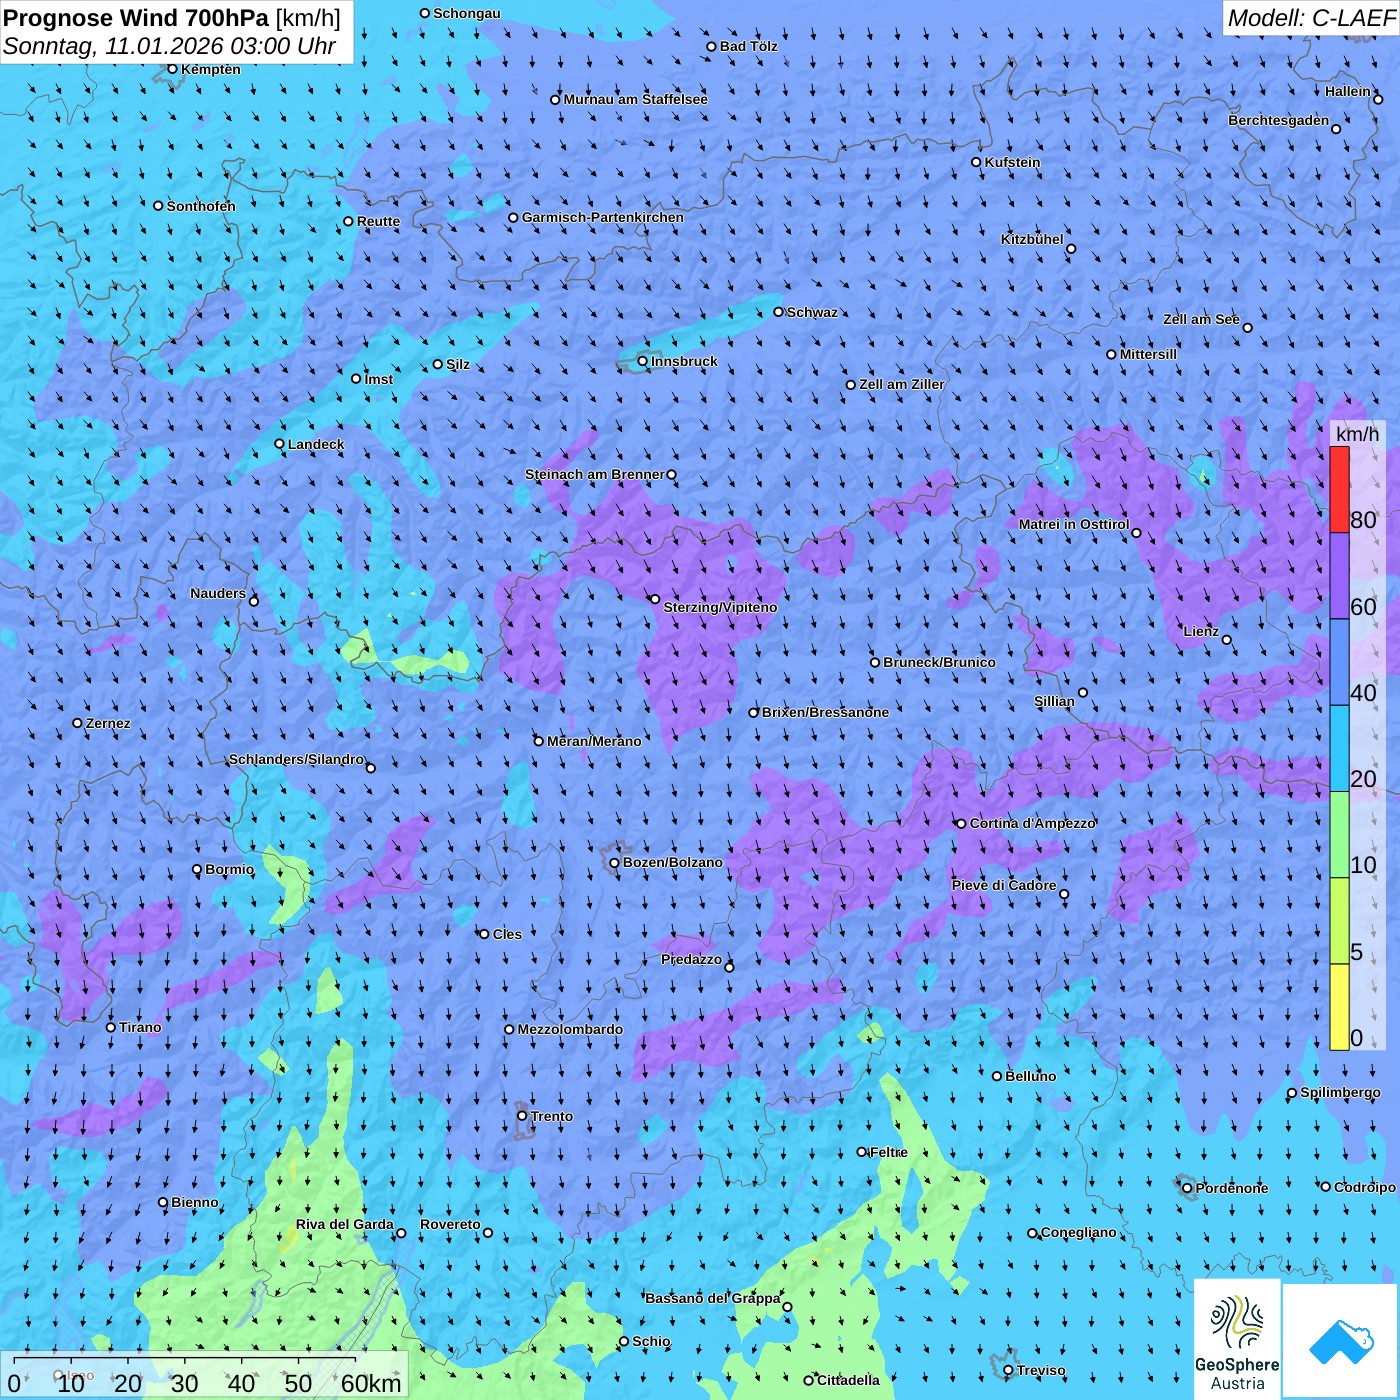Click the Pieve di Cadore label

click(x=1004, y=885)
